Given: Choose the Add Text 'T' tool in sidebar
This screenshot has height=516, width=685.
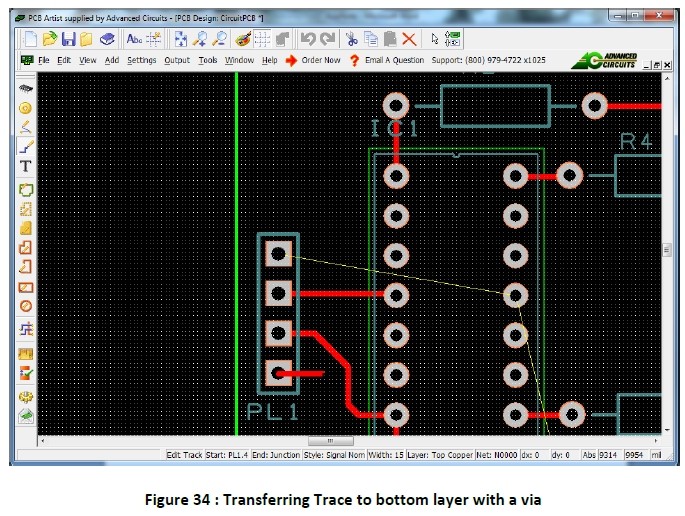Looking at the screenshot, I should click(x=26, y=166).
